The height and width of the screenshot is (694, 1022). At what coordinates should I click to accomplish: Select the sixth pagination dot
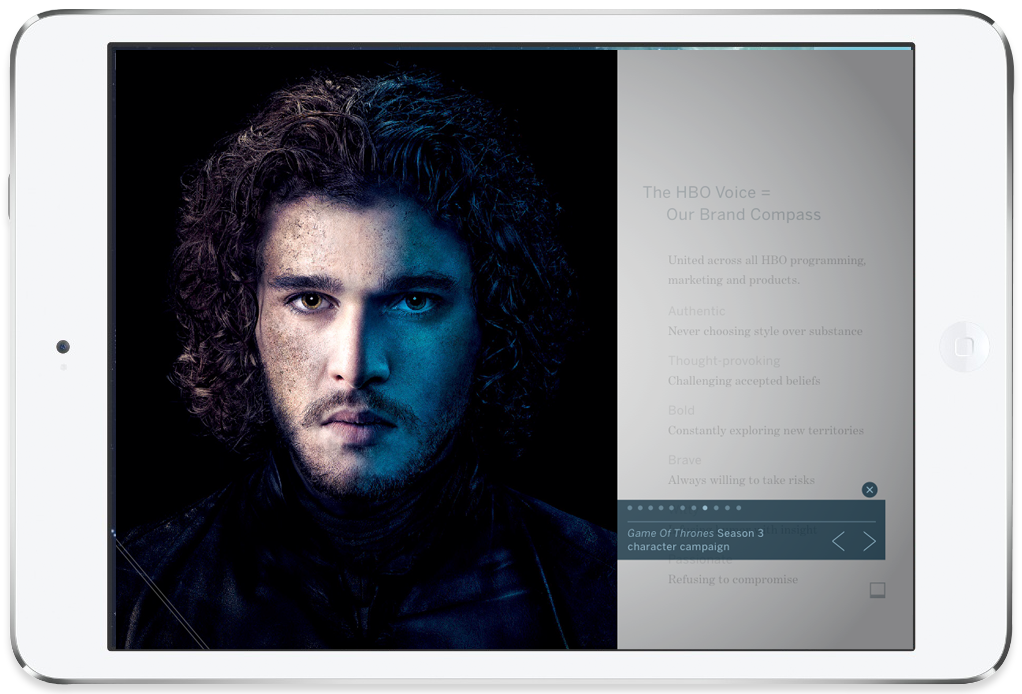pyautogui.click(x=682, y=508)
